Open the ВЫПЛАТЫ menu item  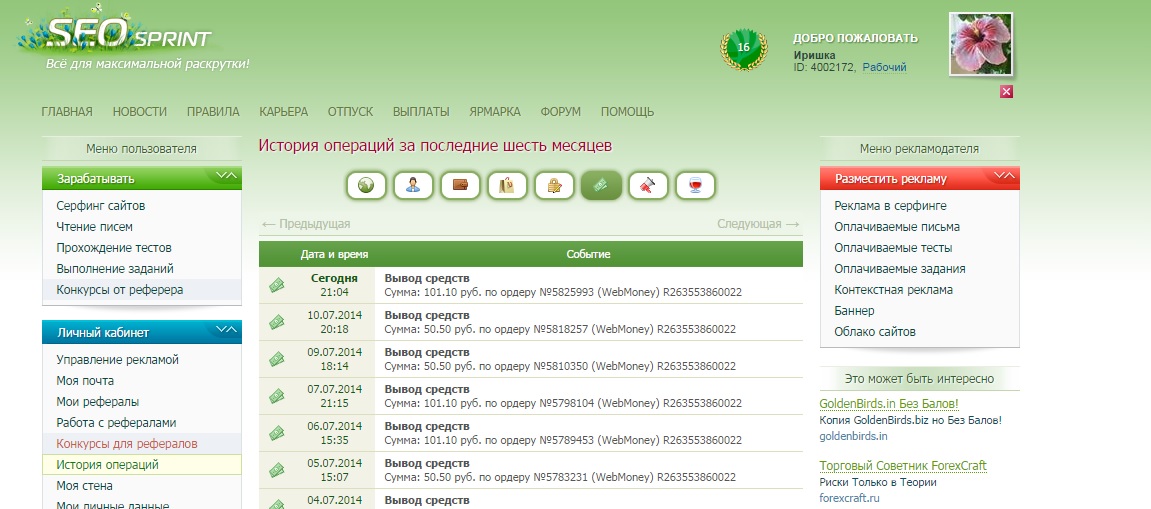click(421, 112)
